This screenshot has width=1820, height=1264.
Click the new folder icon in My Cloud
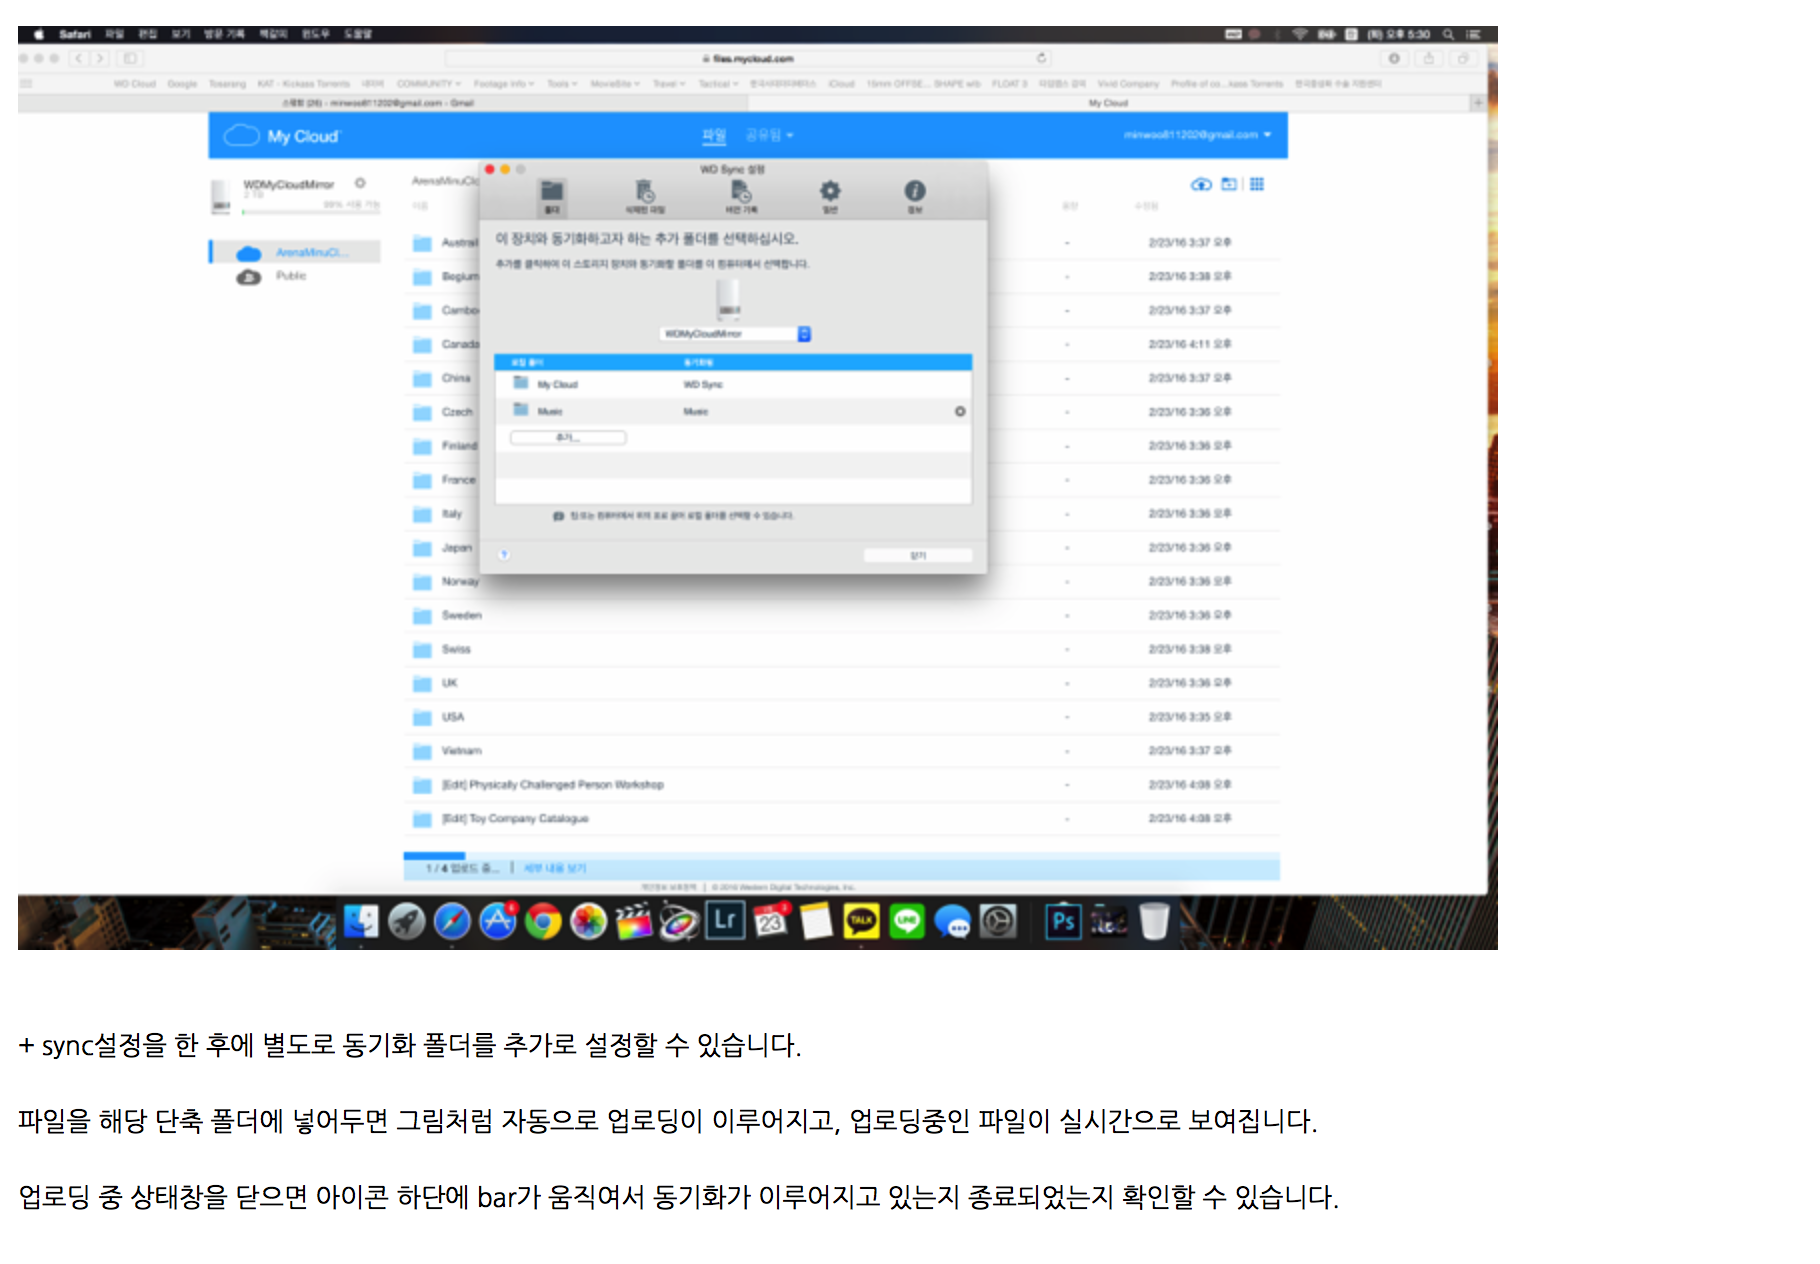coord(1229,185)
